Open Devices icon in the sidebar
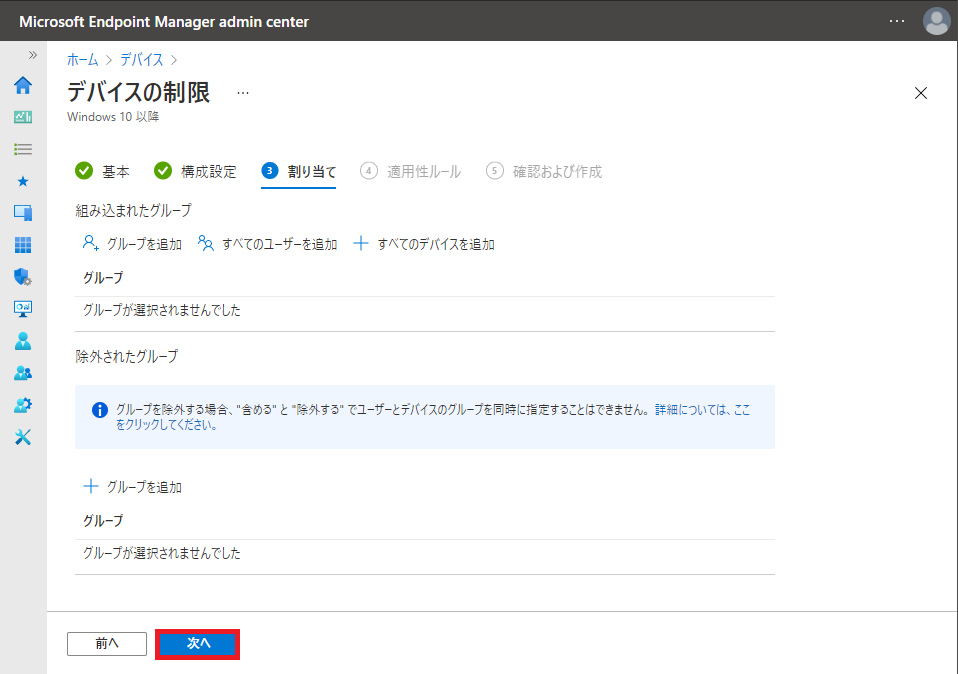The height and width of the screenshot is (674, 958). coord(23,213)
